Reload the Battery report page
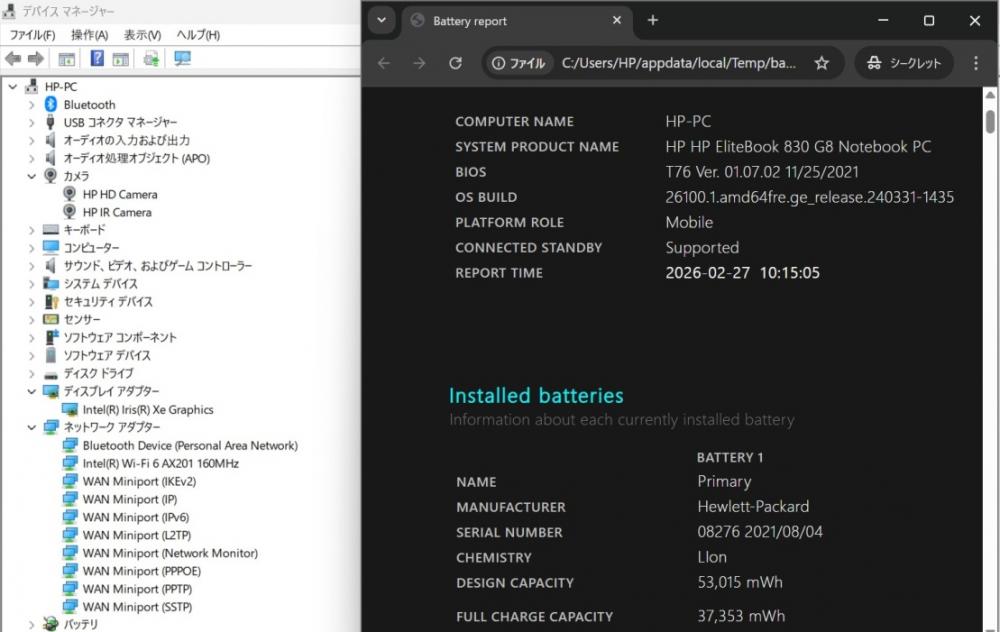The height and width of the screenshot is (632, 1000). (455, 63)
